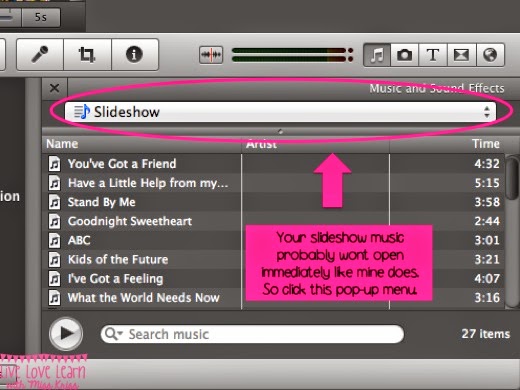The width and height of the screenshot is (520, 390).
Task: Click the music file icon beside Goodnight Sweetheart
Action: point(55,221)
